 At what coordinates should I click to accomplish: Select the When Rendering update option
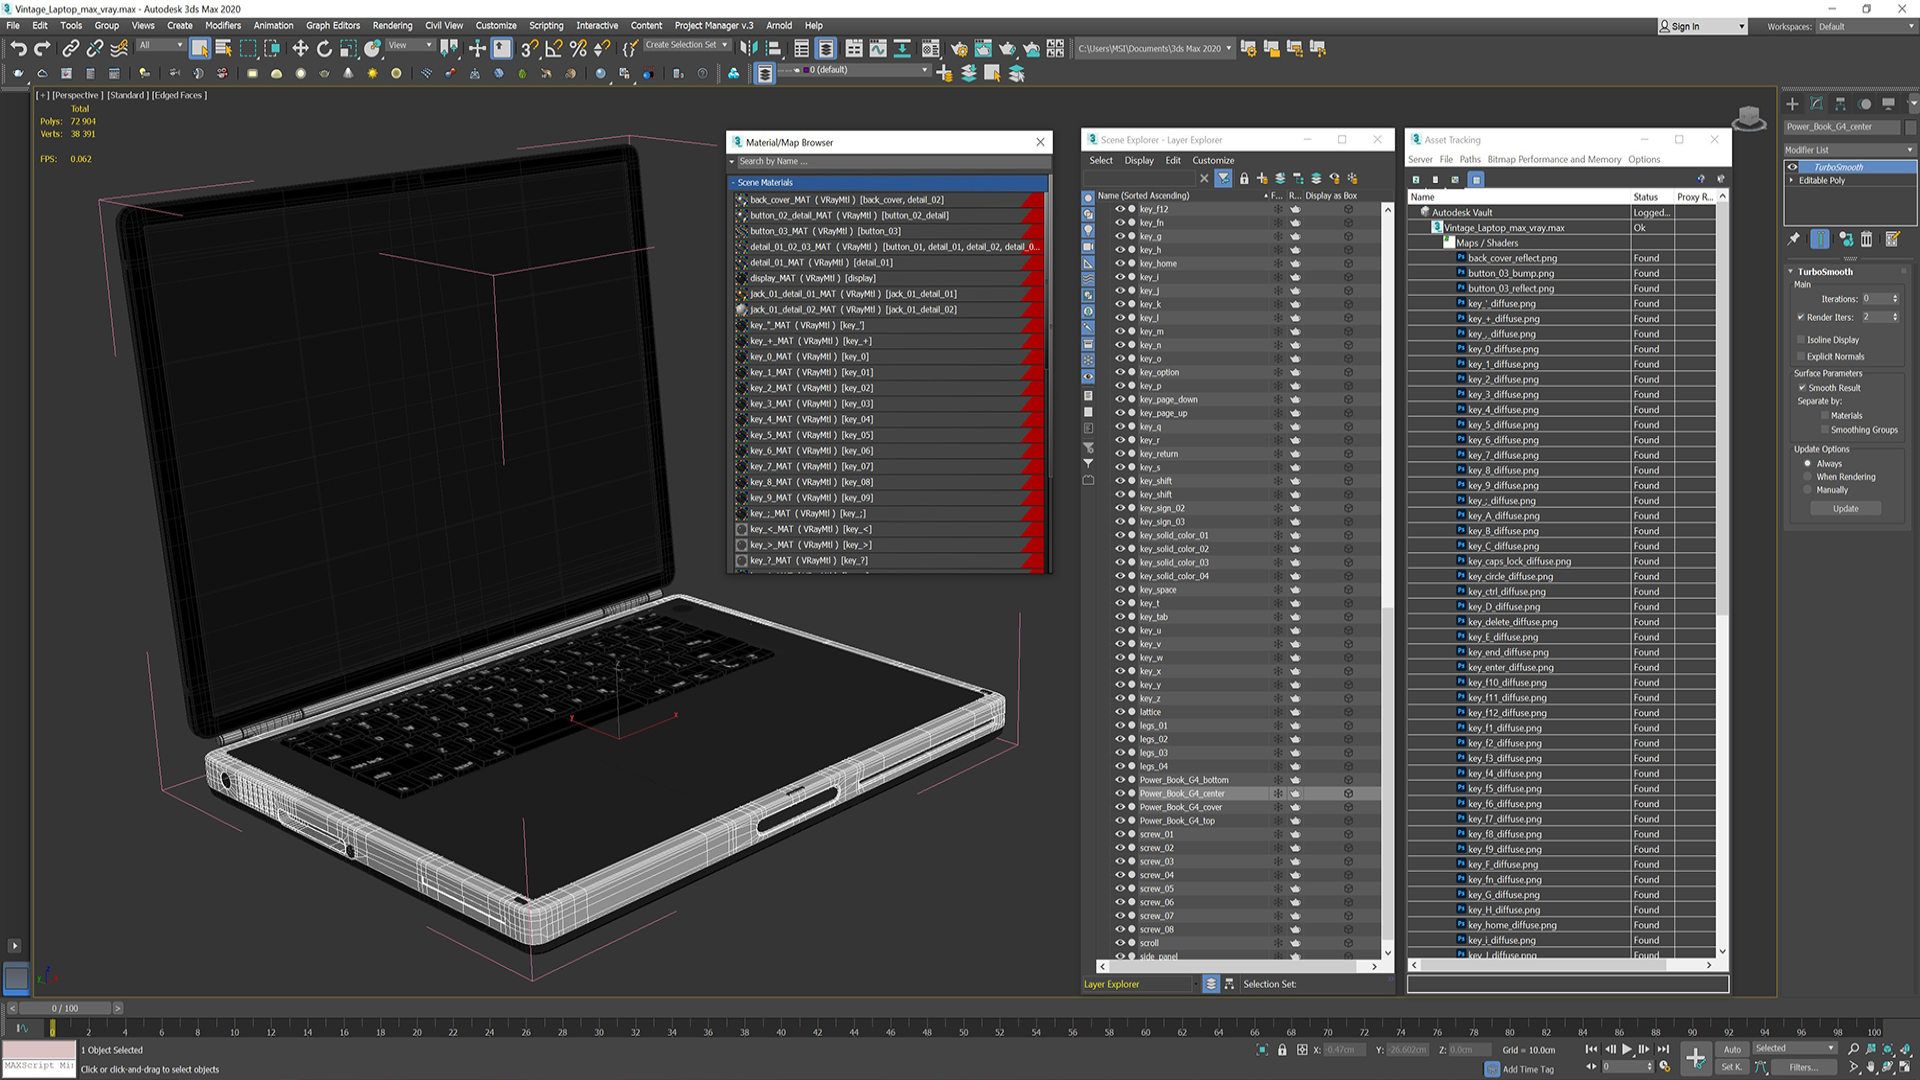(x=1807, y=477)
